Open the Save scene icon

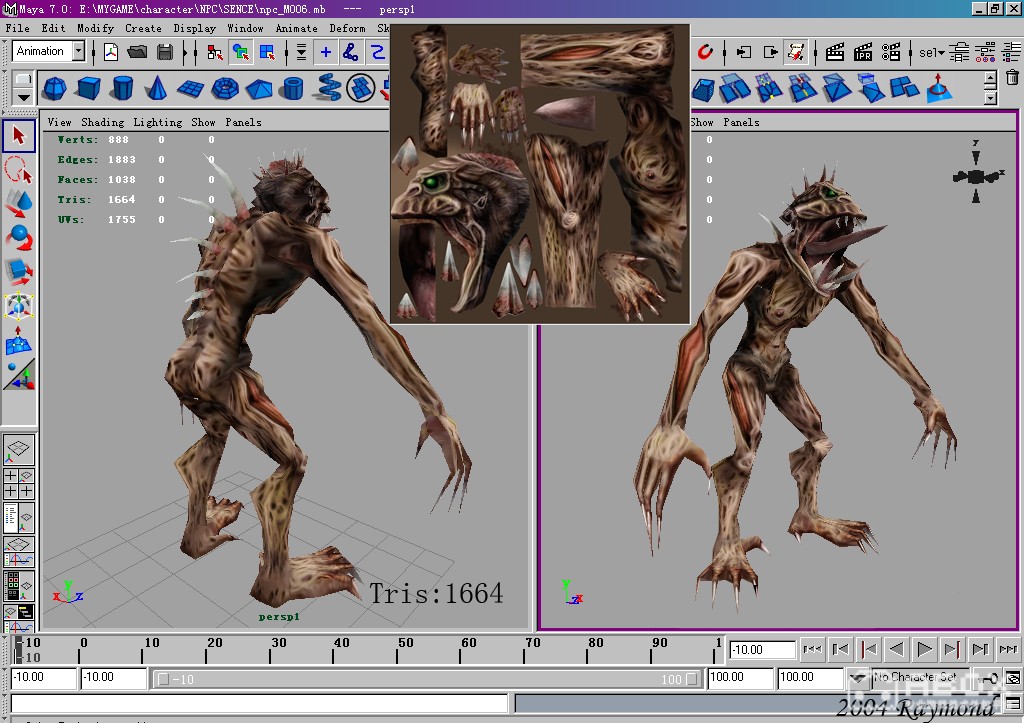(165, 52)
